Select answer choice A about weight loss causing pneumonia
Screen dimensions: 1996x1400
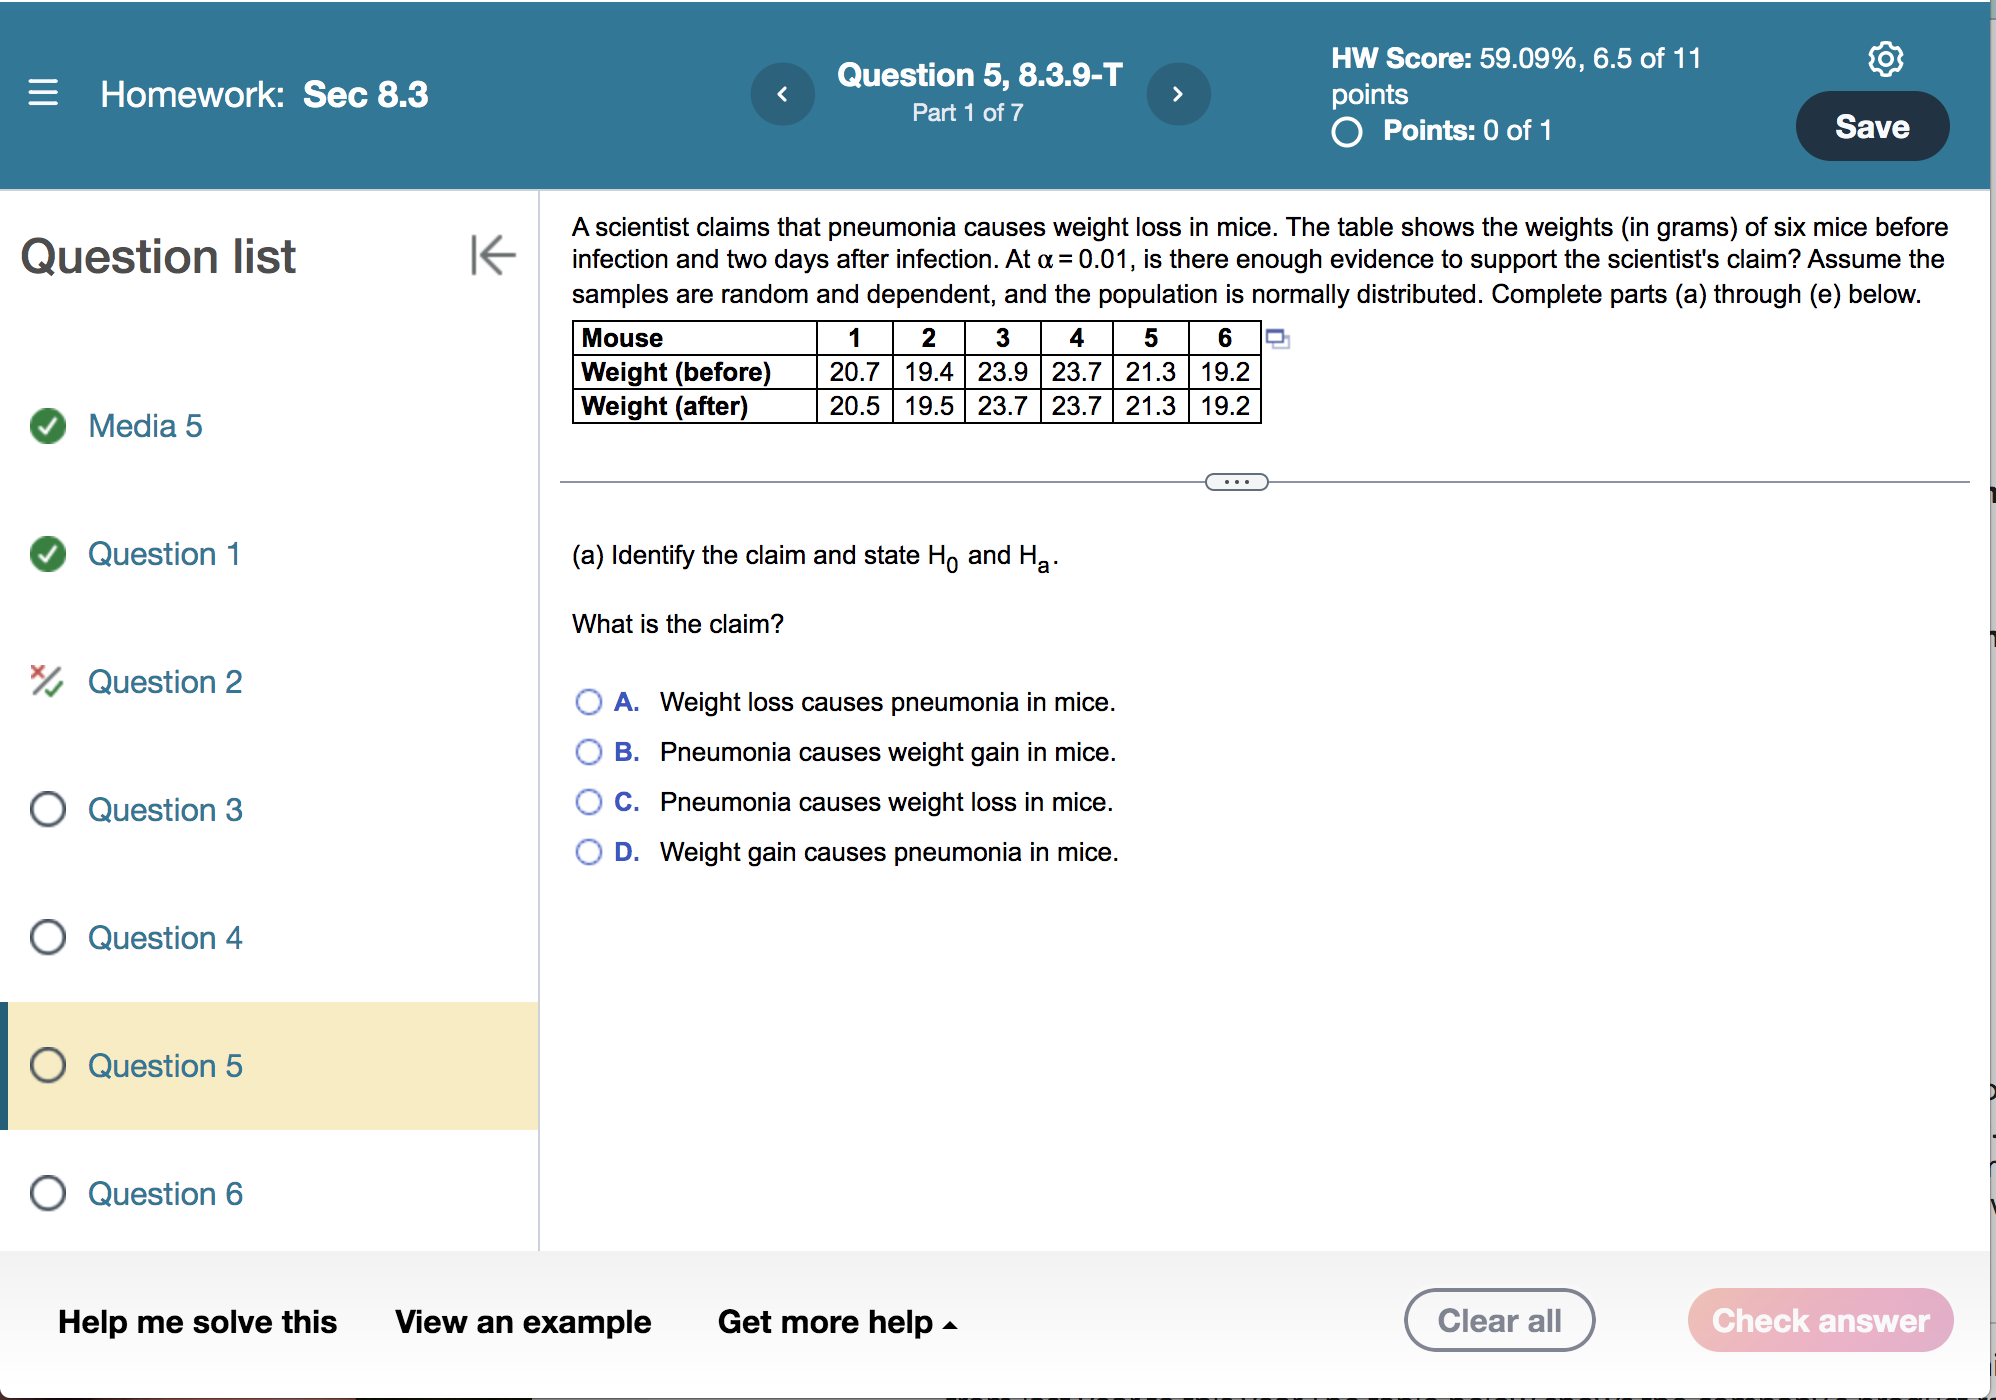click(588, 701)
